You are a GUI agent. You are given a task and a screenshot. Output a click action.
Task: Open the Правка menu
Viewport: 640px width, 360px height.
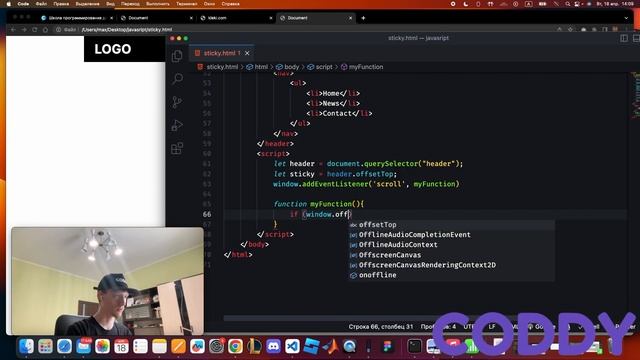click(61, 4)
